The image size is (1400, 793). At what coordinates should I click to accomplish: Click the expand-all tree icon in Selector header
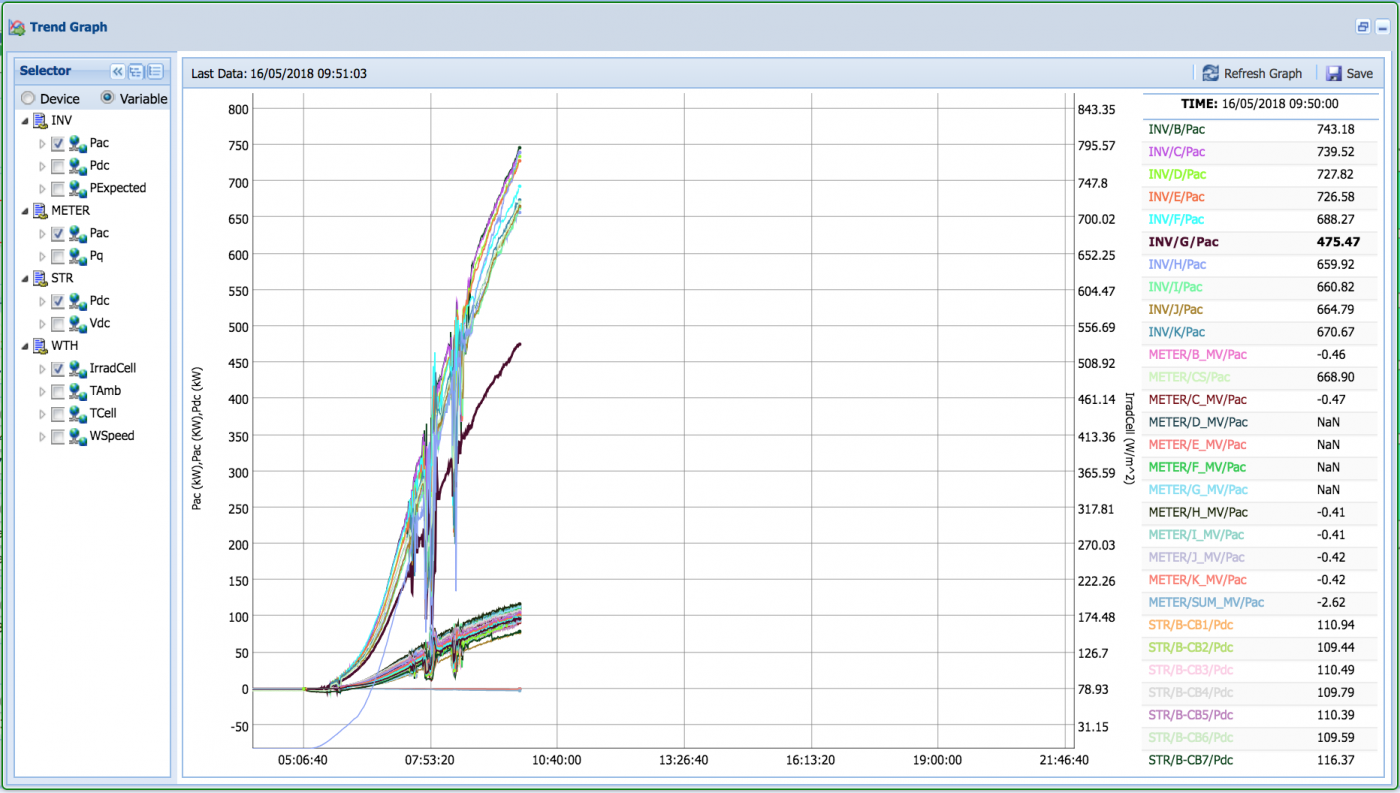pyautogui.click(x=136, y=71)
